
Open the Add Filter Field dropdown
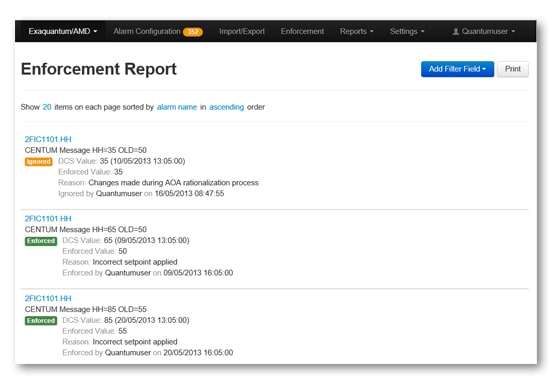pyautogui.click(x=457, y=69)
